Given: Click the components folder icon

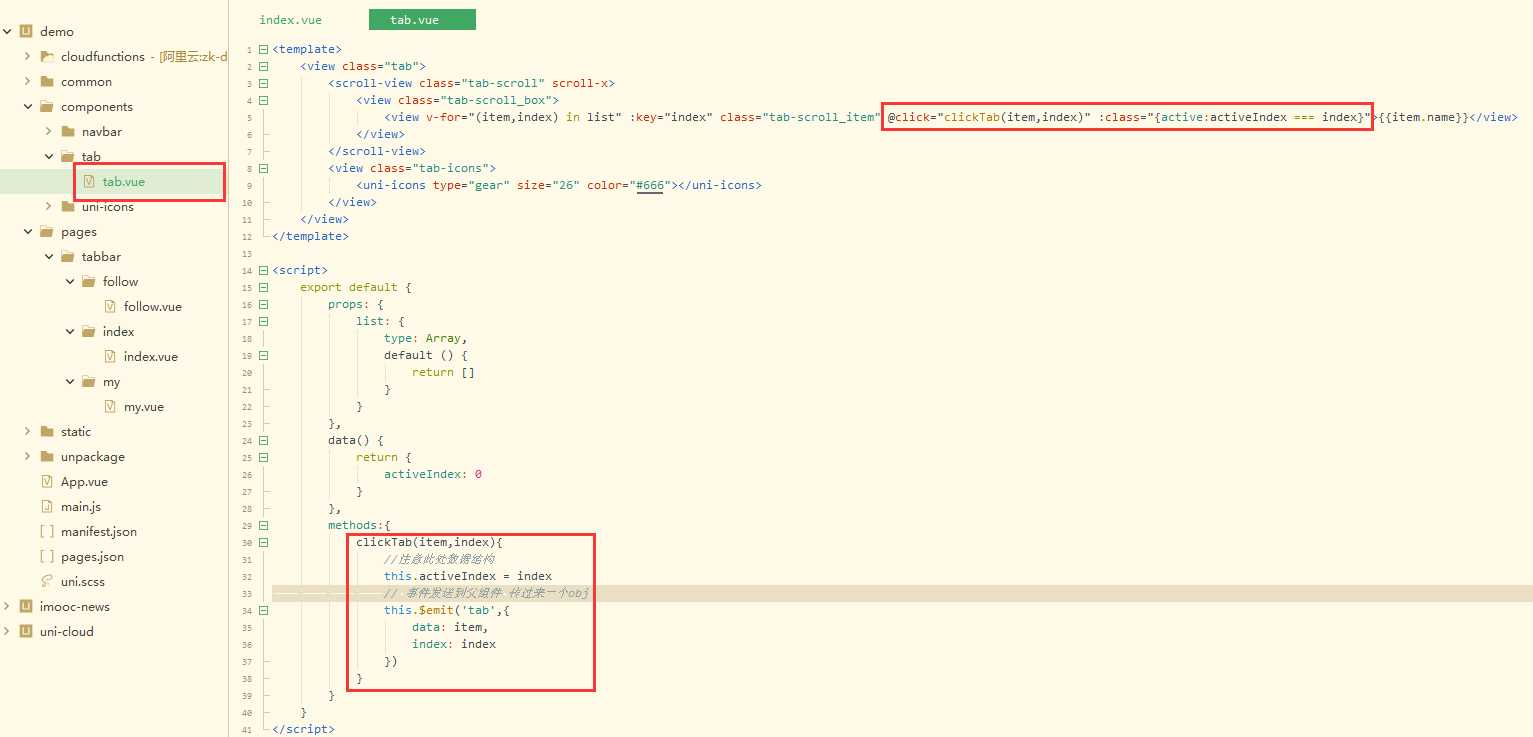Looking at the screenshot, I should pyautogui.click(x=46, y=107).
